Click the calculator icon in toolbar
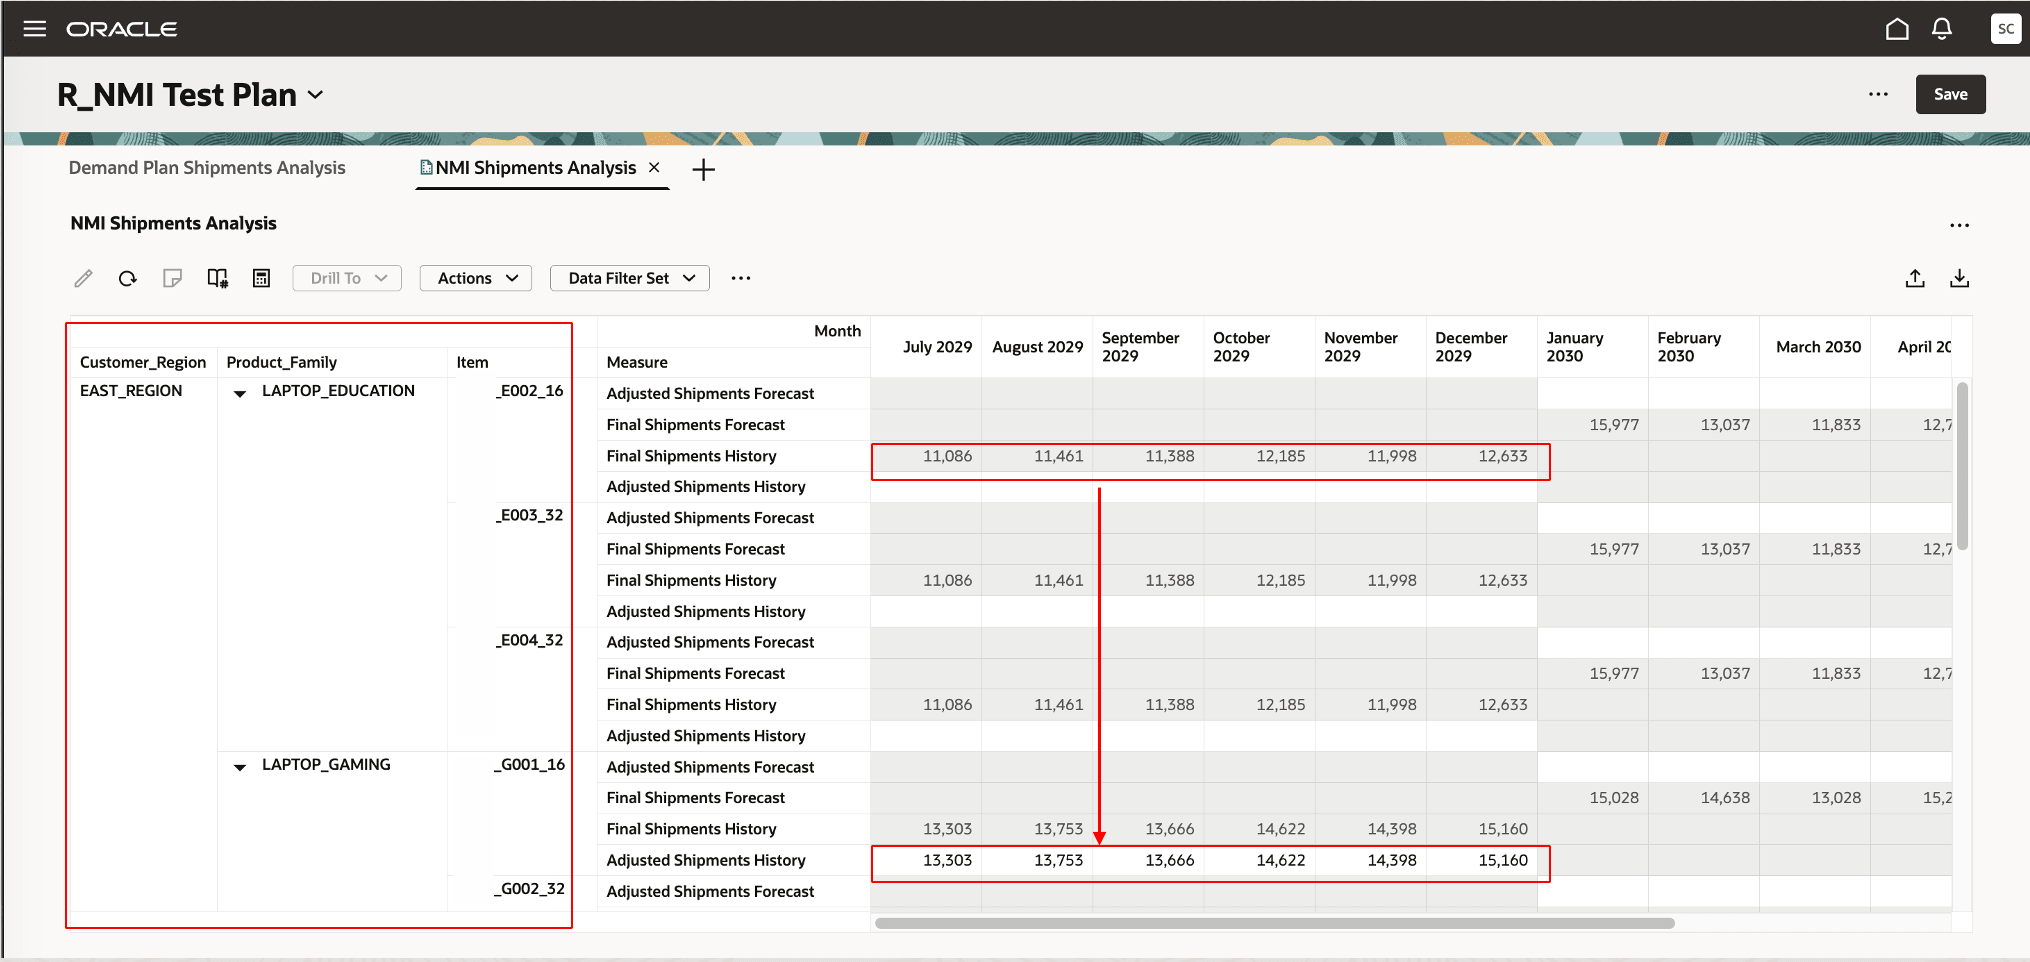 262,278
